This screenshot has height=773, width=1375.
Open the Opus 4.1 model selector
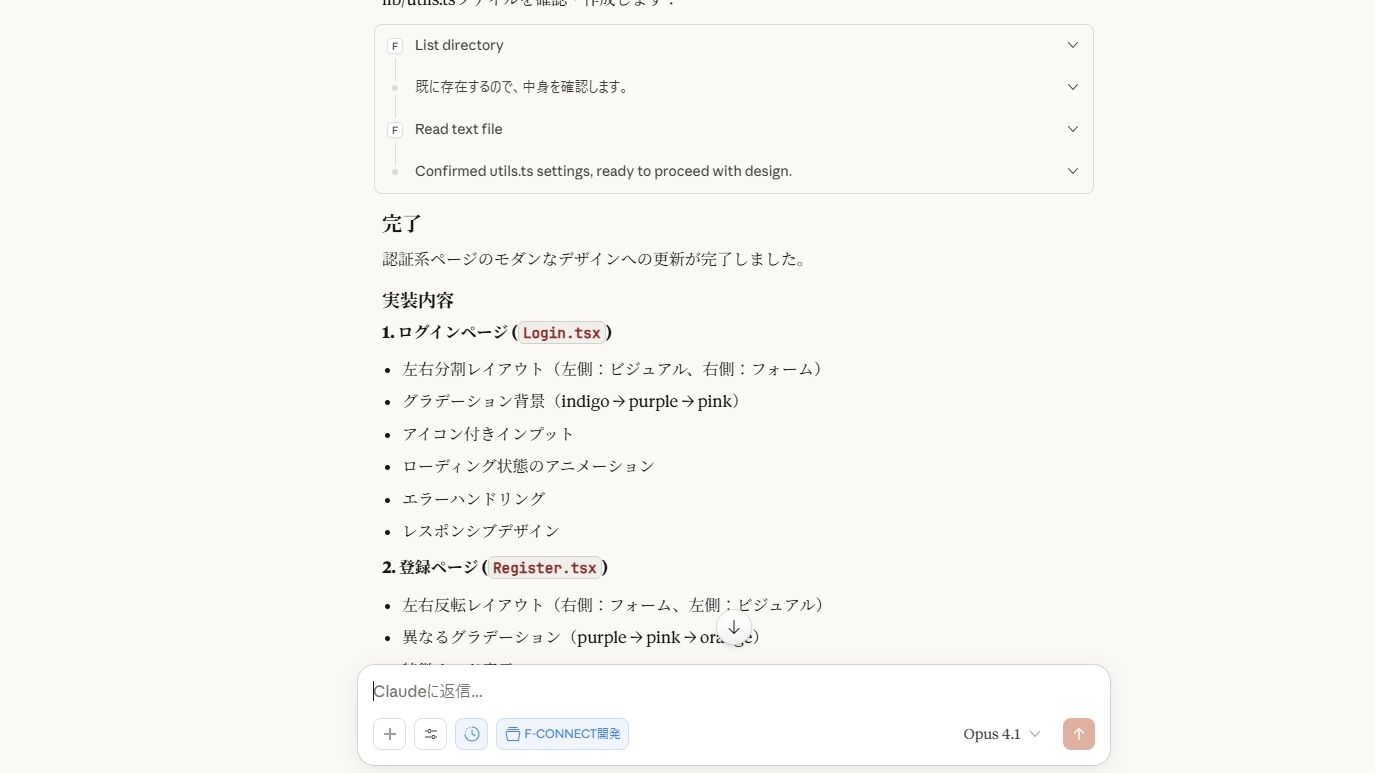1001,734
